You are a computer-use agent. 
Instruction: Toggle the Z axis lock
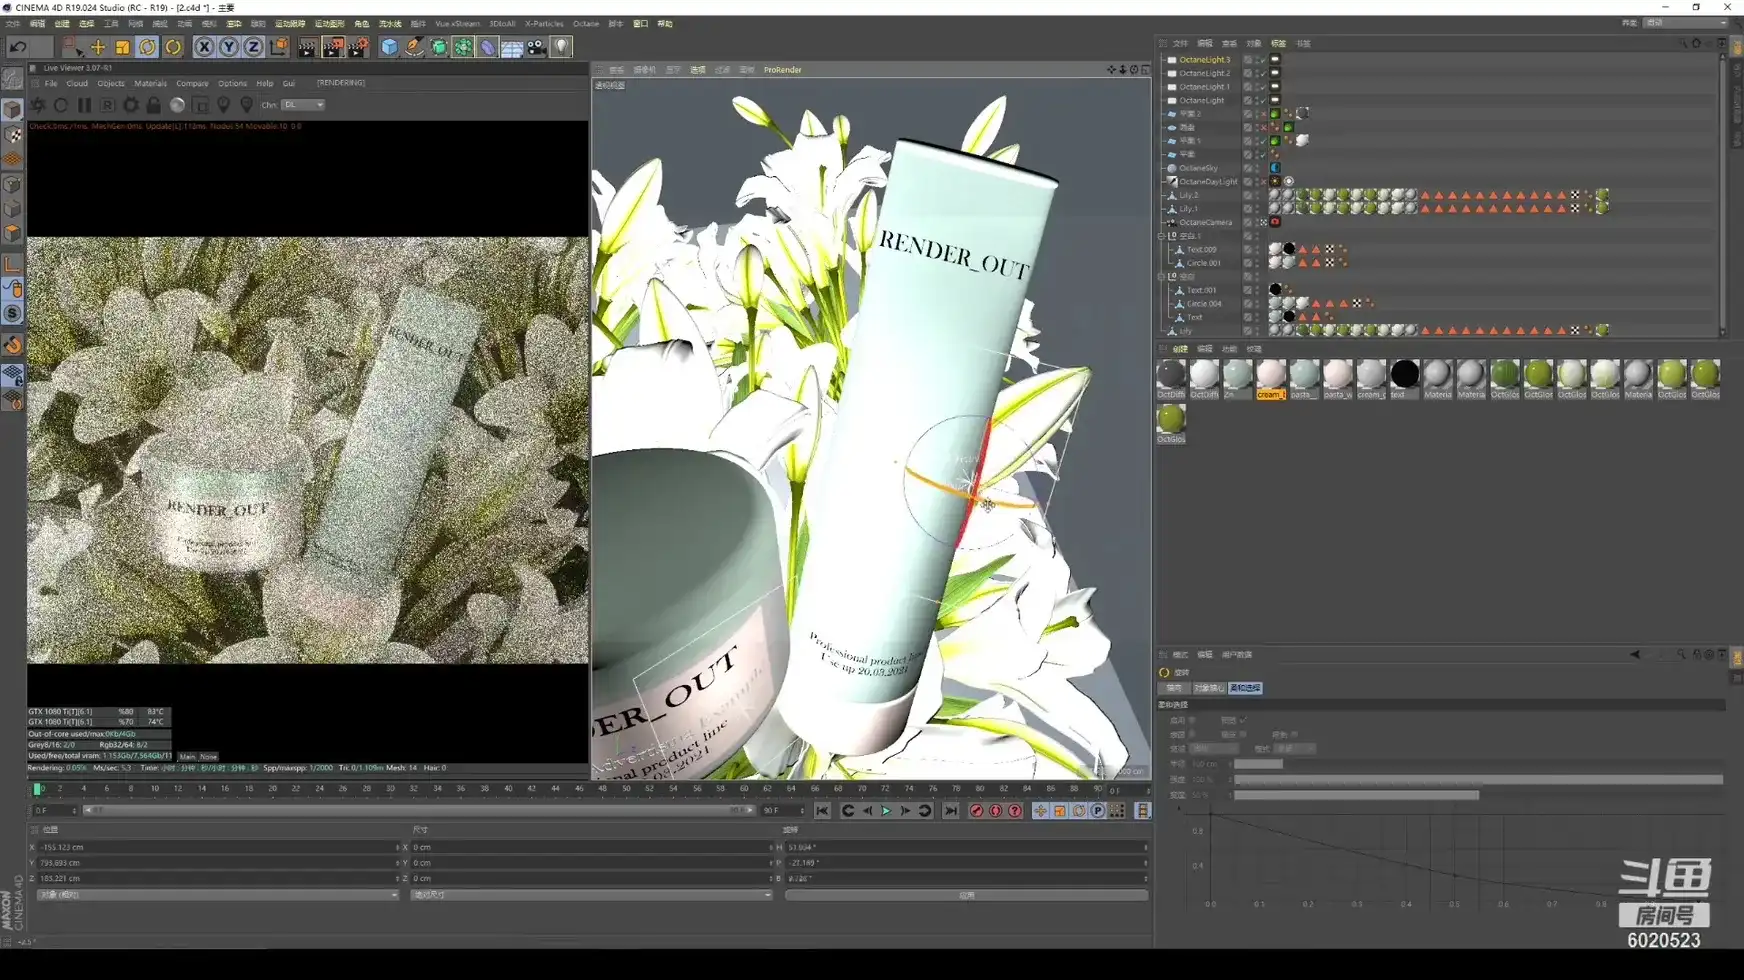click(x=253, y=47)
